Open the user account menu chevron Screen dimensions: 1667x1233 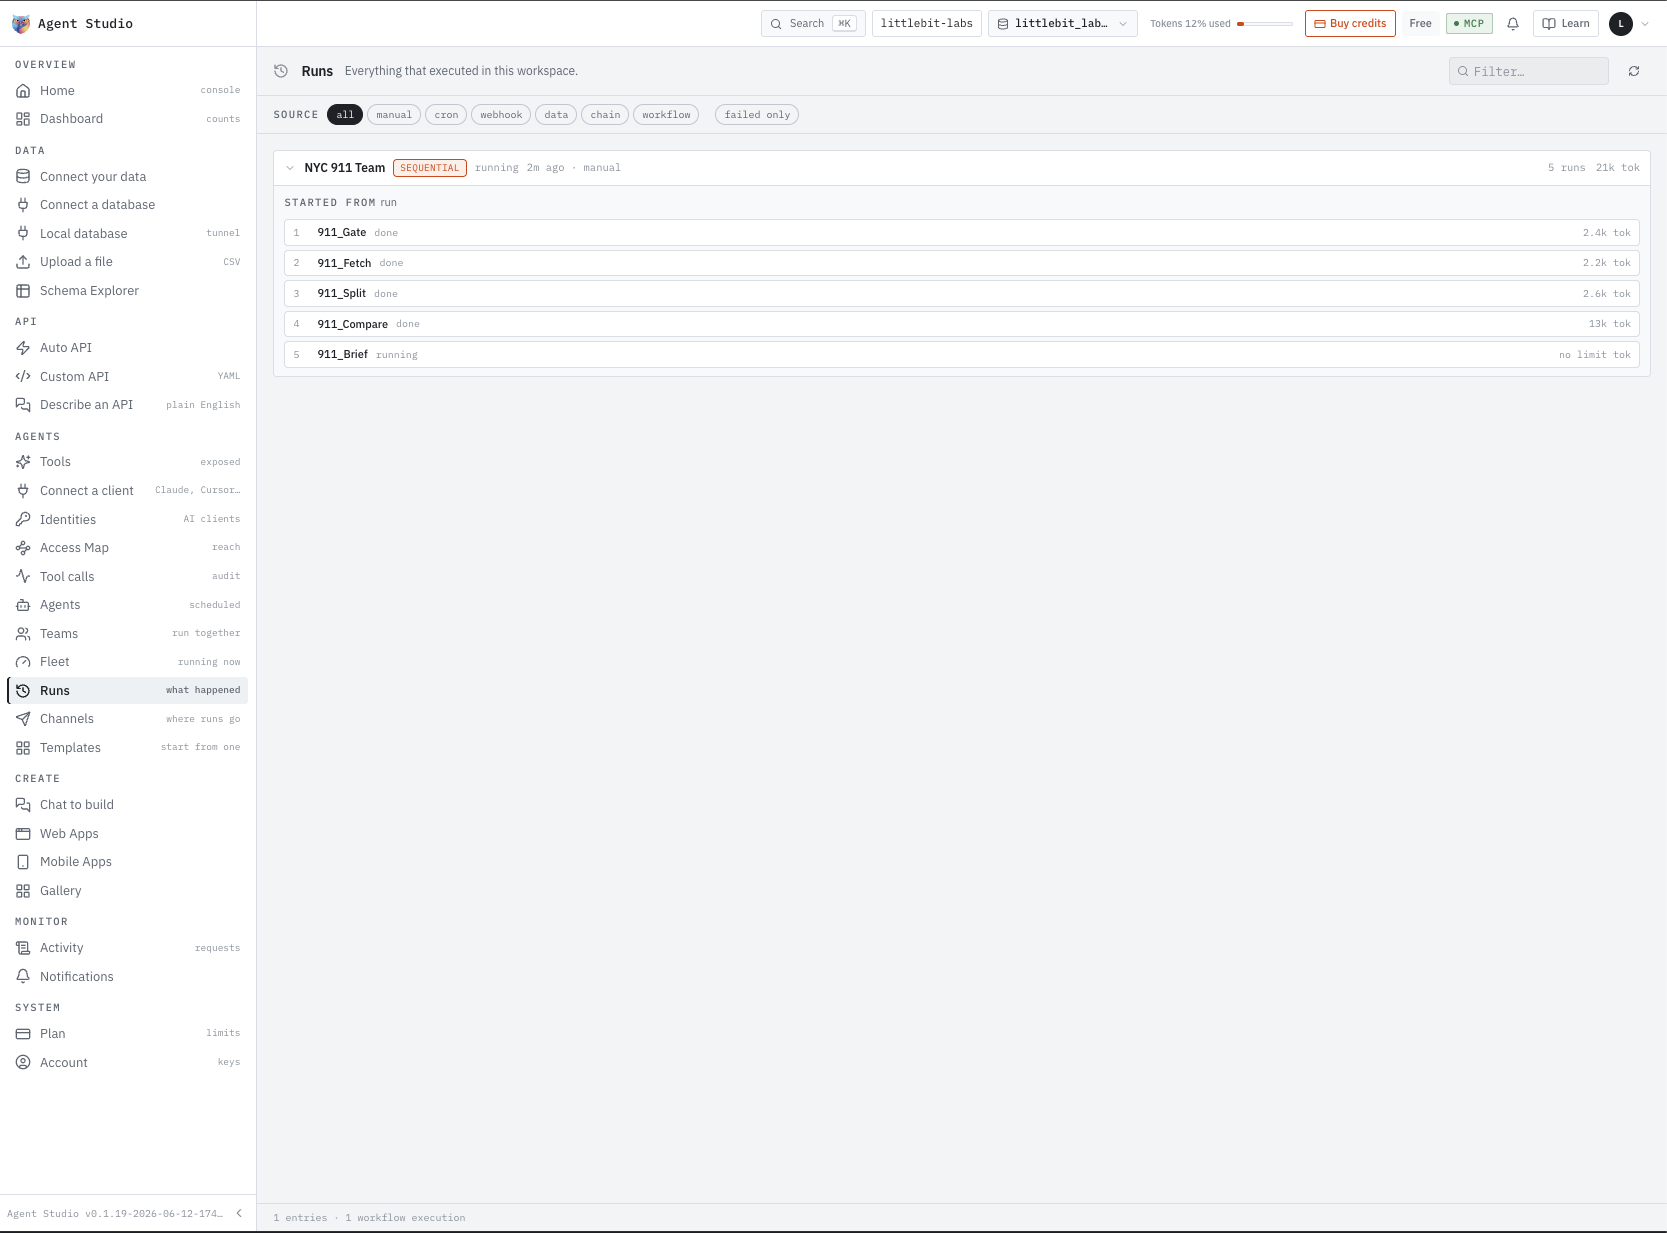click(x=1645, y=24)
